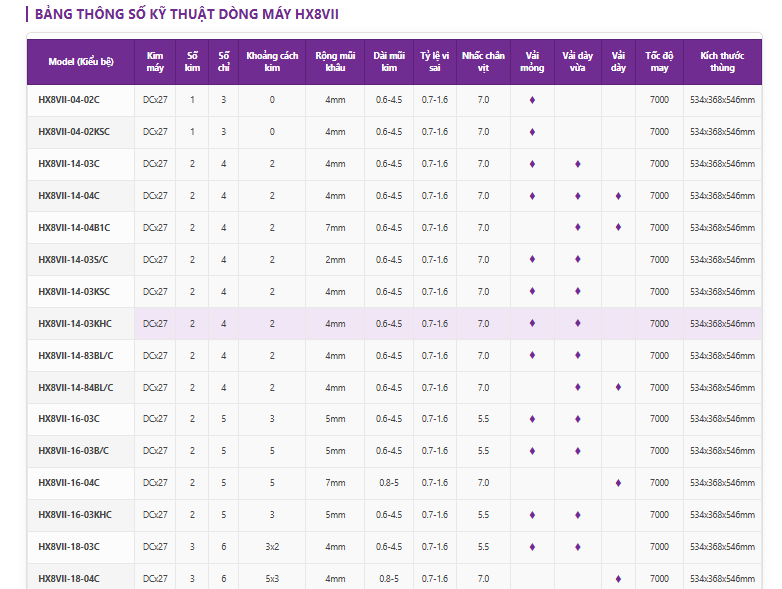Click the Kích thước thùng column header
Image resolution: width=782 pixels, height=589 pixels.
click(x=722, y=62)
